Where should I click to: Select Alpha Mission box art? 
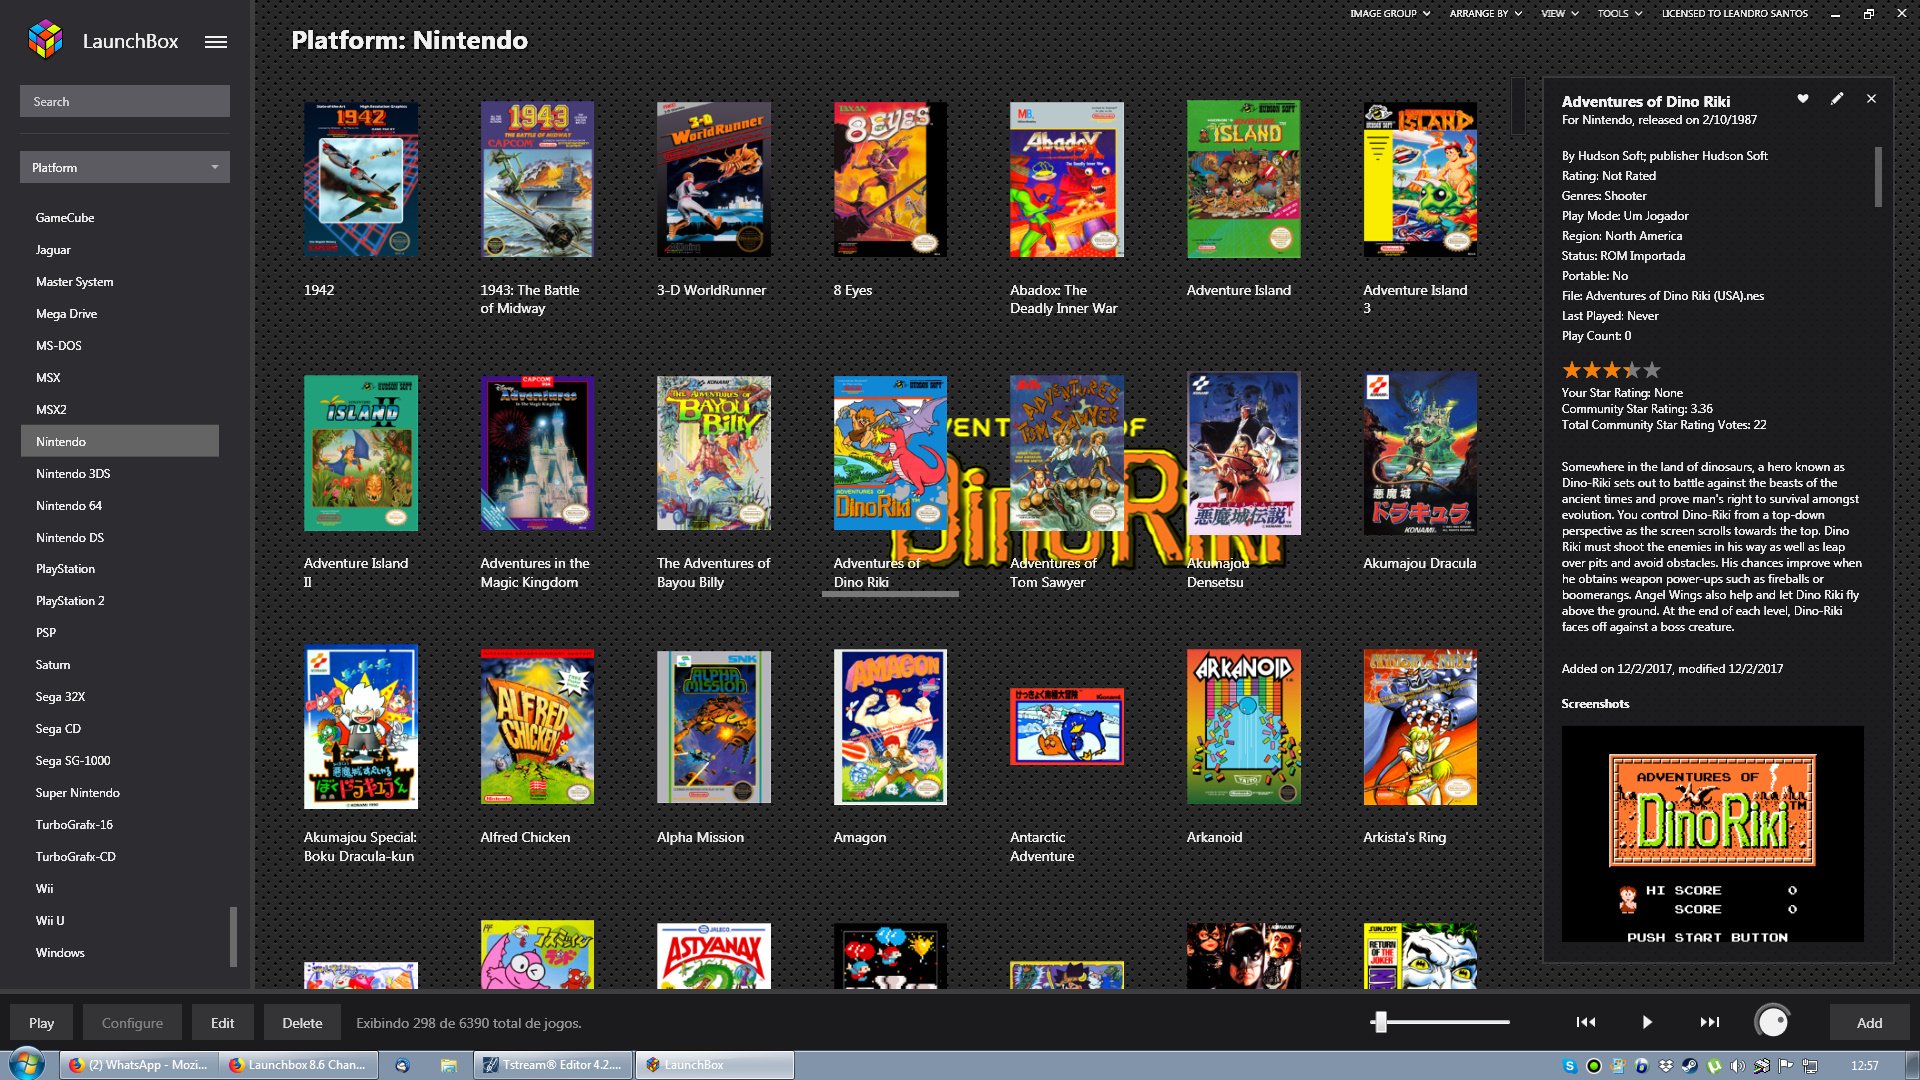click(x=714, y=727)
